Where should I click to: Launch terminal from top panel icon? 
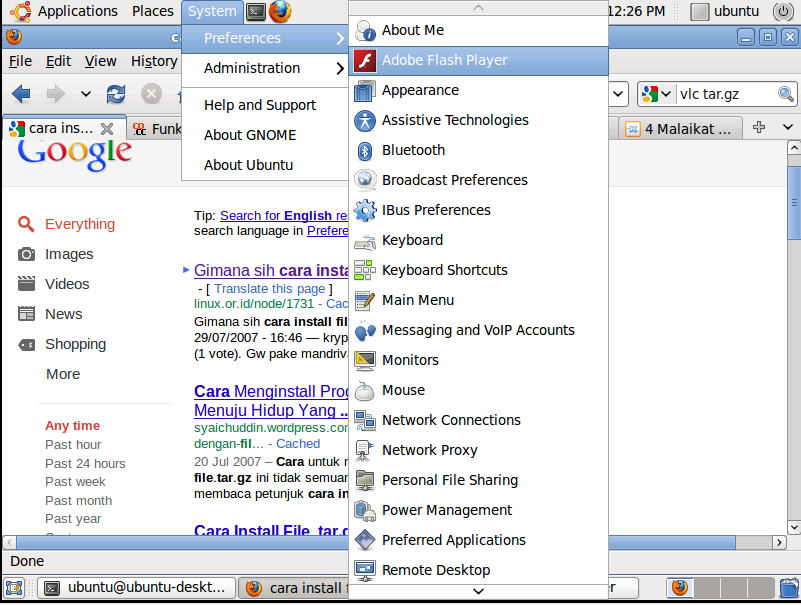click(255, 11)
